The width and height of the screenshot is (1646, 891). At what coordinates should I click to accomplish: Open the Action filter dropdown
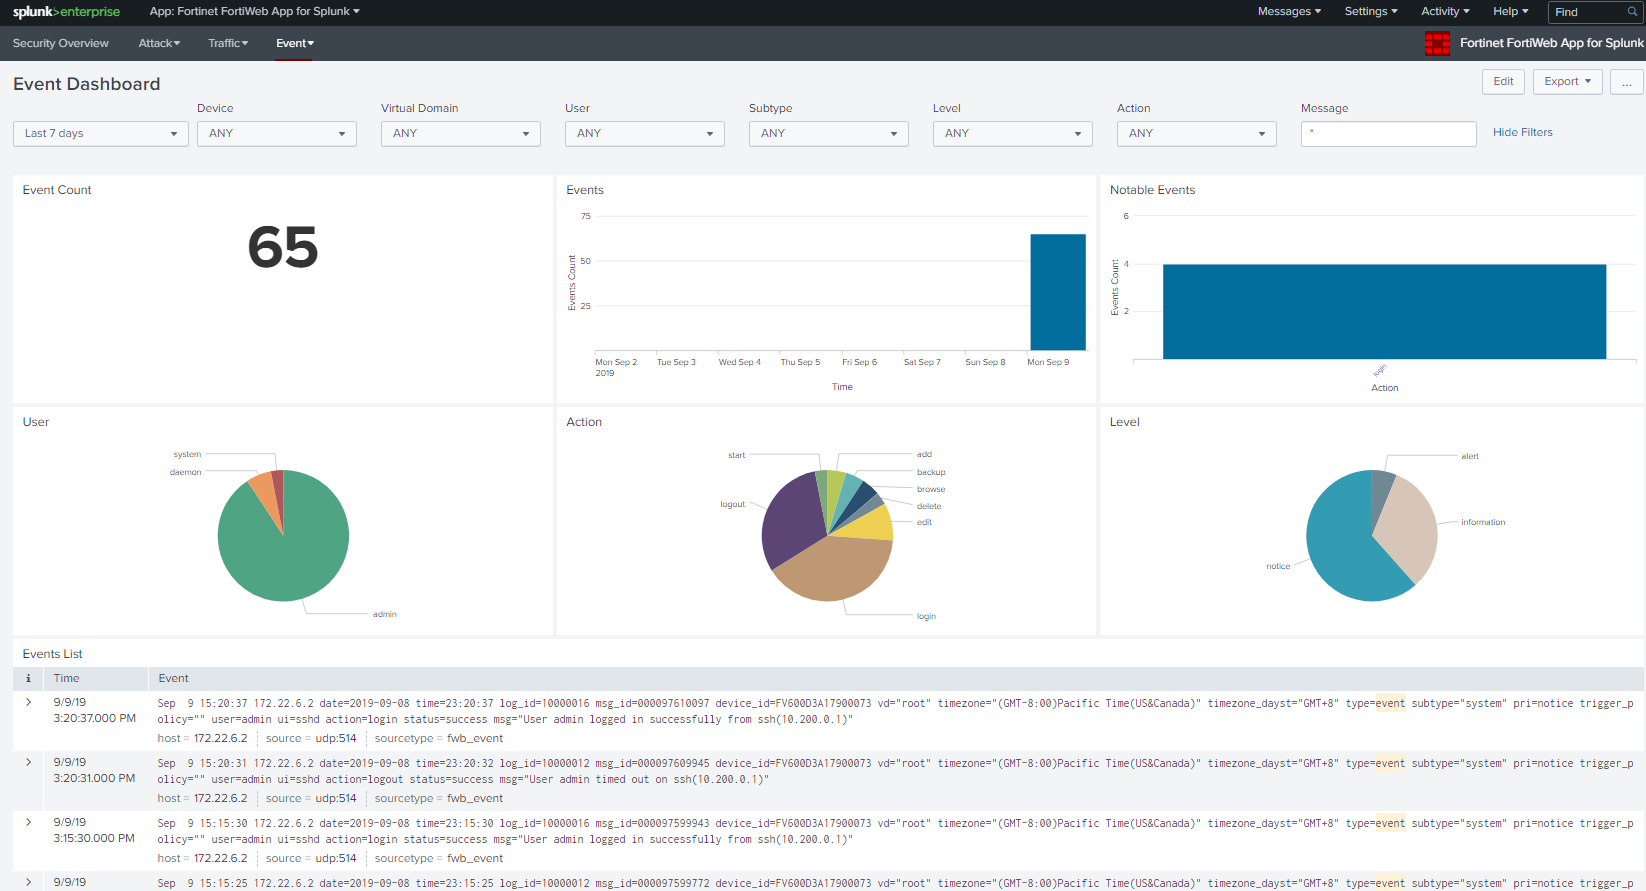(x=1196, y=134)
